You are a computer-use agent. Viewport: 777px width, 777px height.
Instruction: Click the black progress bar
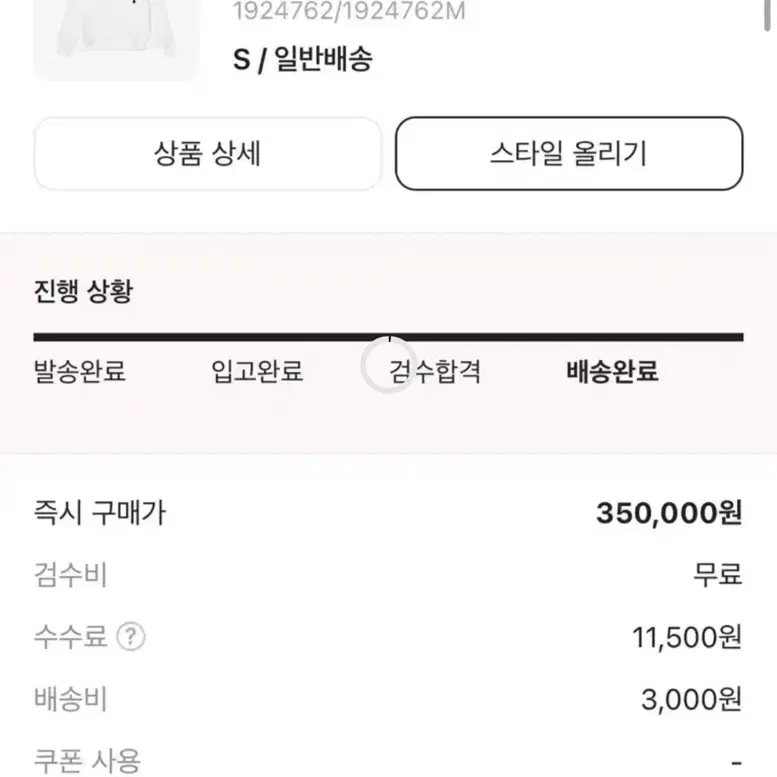388,337
